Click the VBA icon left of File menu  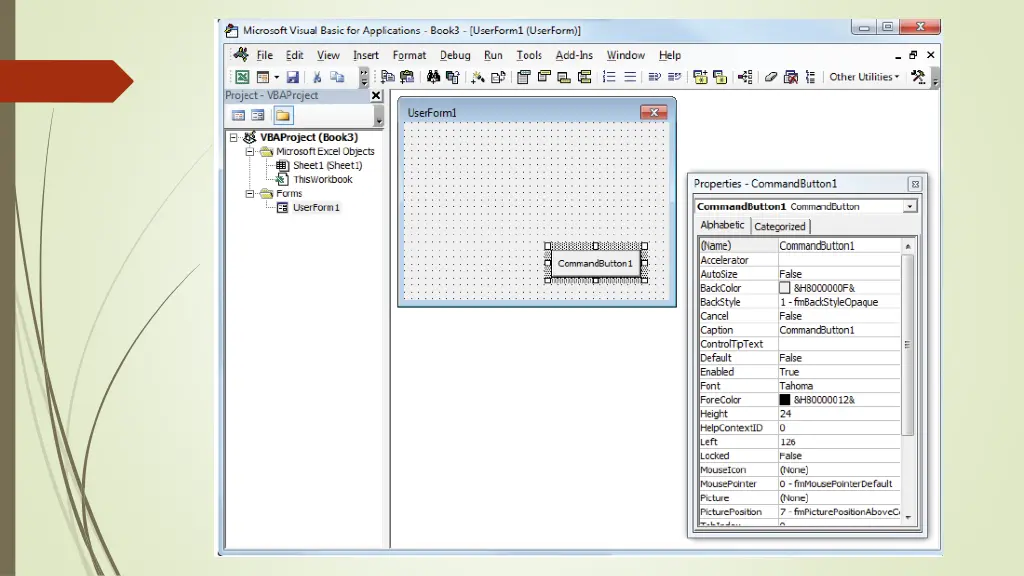coord(241,55)
